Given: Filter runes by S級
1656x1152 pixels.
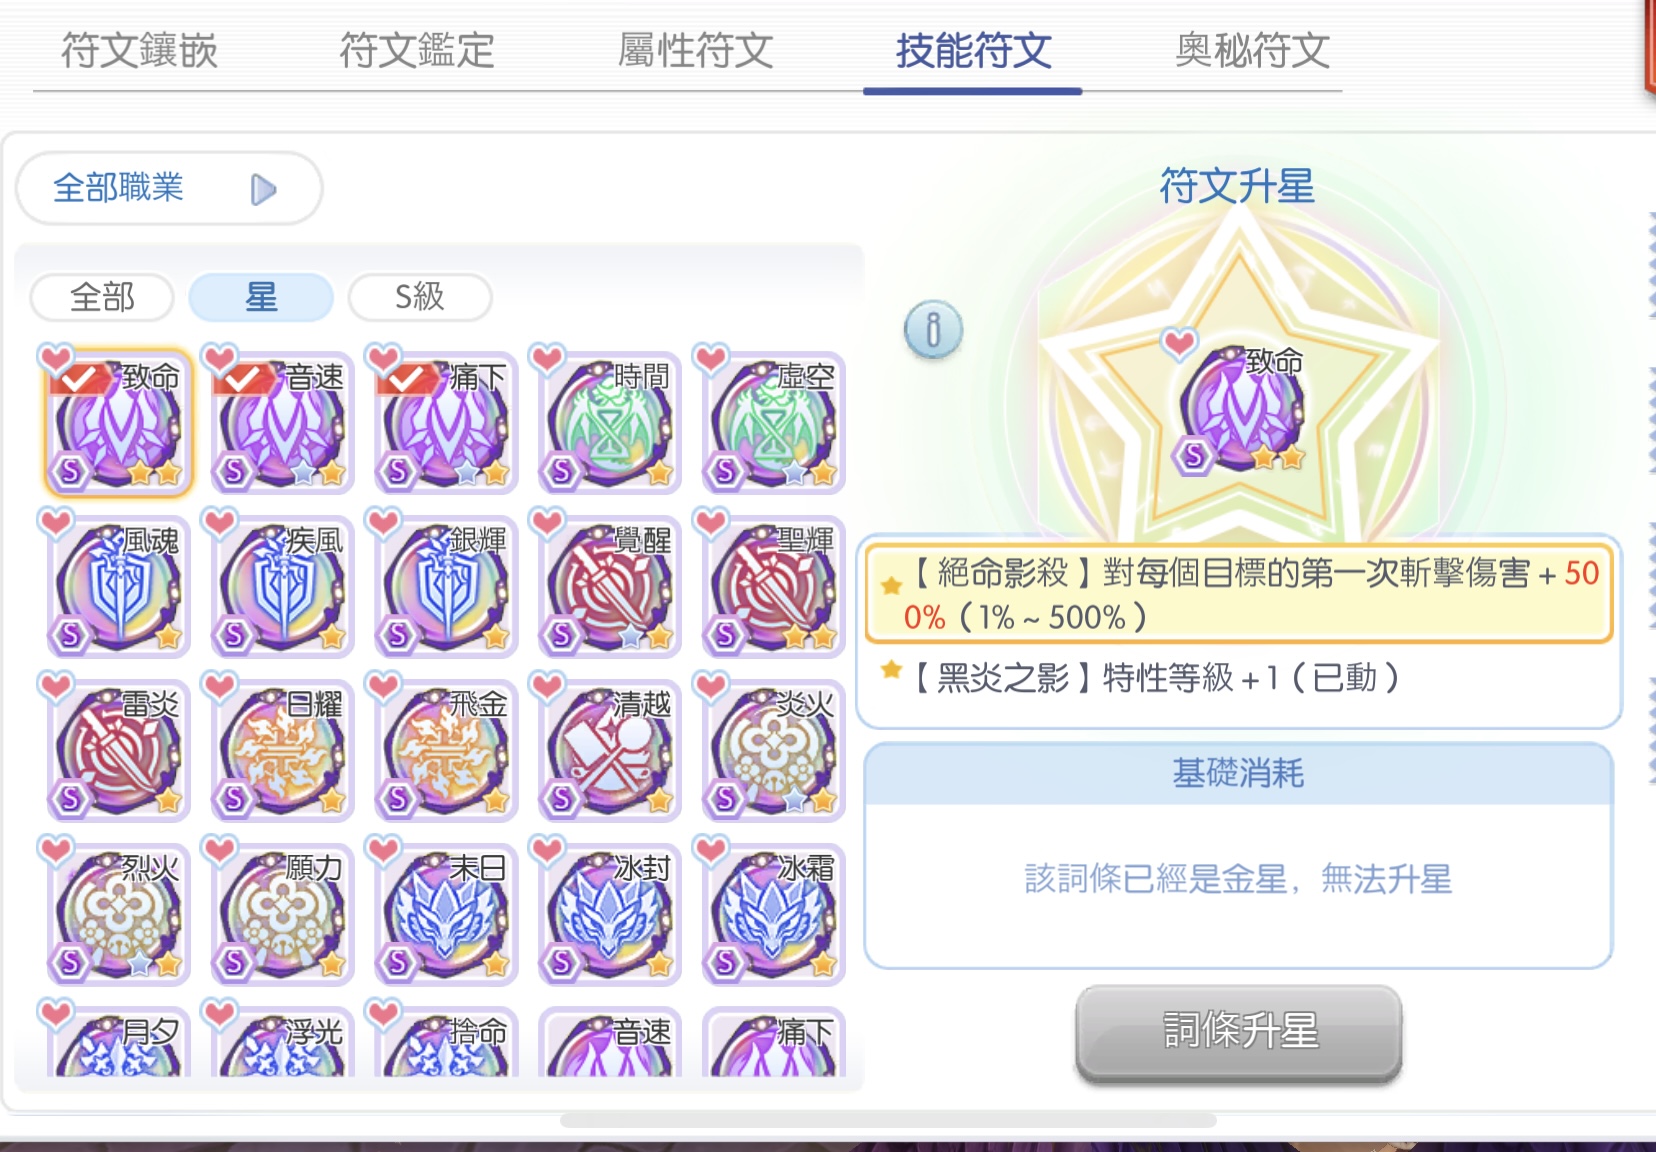Looking at the screenshot, I should click(x=420, y=297).
